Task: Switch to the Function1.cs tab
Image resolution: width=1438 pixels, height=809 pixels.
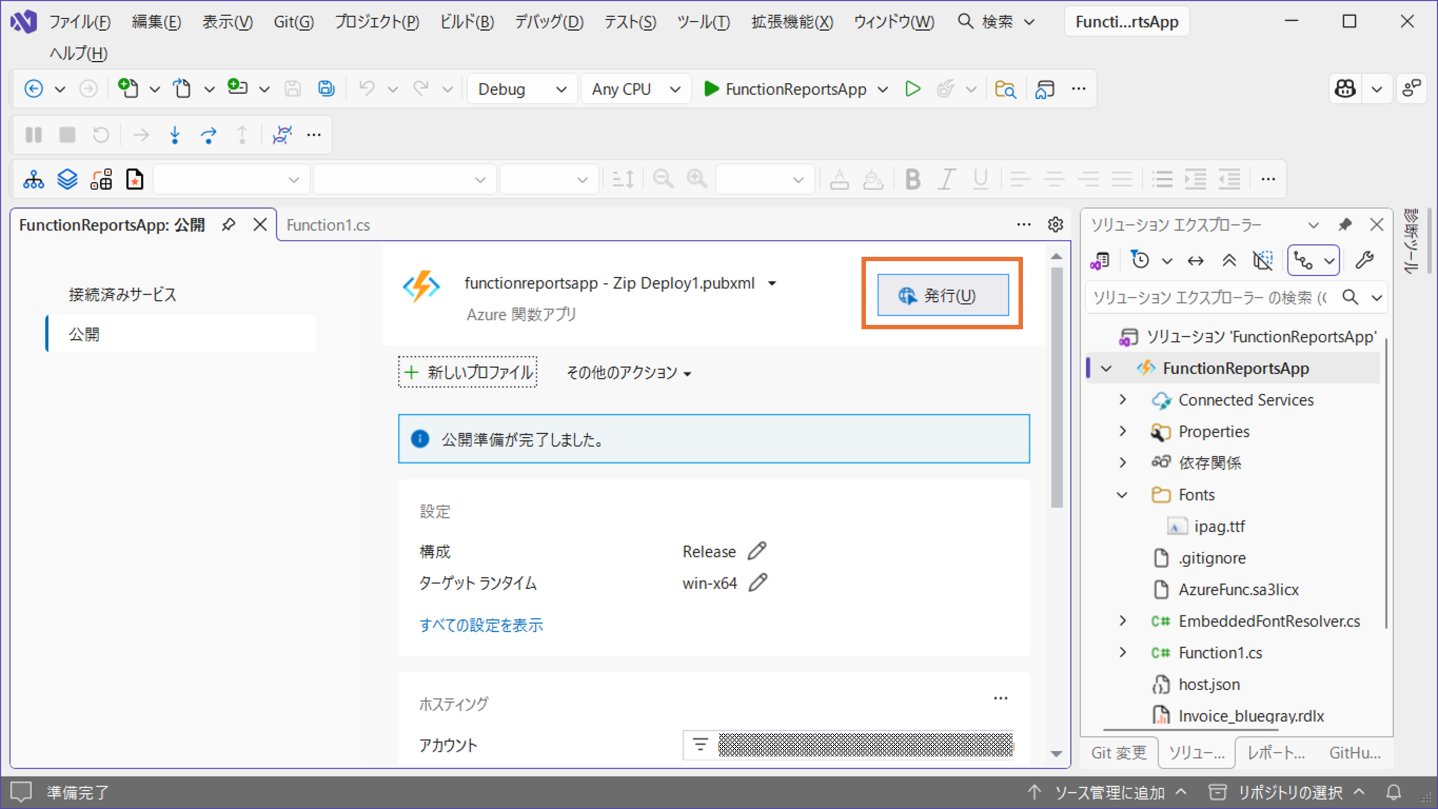Action: click(328, 224)
